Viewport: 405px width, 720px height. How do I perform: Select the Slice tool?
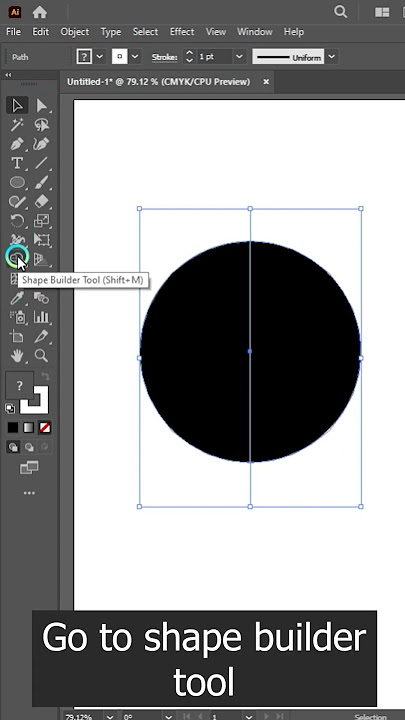[42, 337]
